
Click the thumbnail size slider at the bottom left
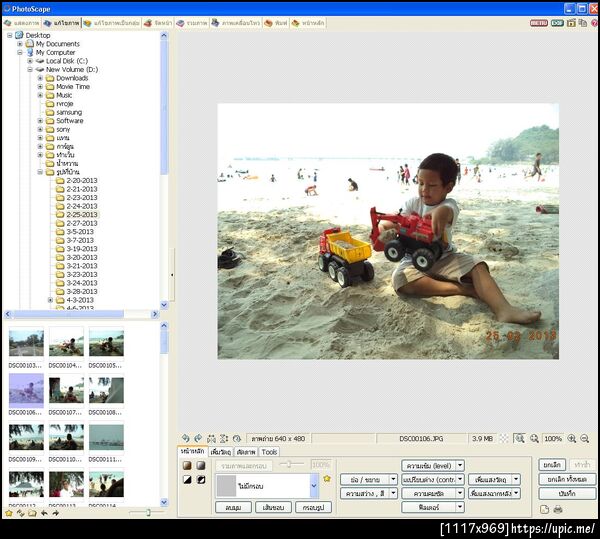147,512
